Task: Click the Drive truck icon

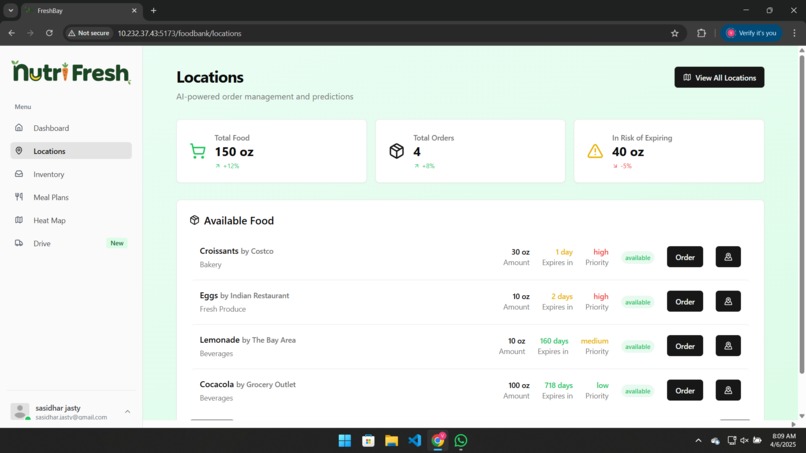Action: [19, 243]
